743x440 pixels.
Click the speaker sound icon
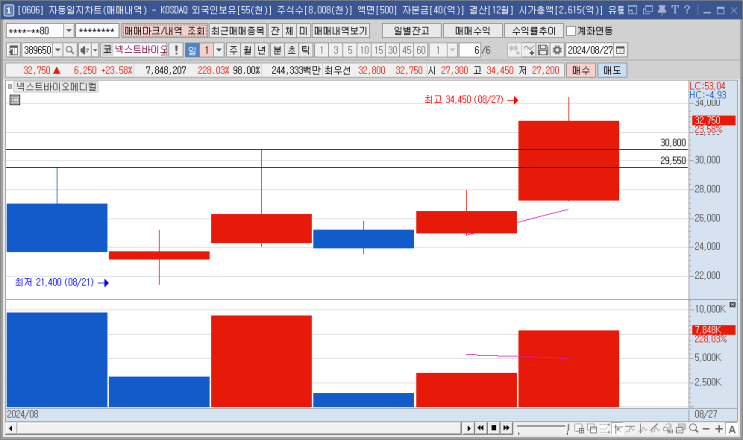click(84, 50)
